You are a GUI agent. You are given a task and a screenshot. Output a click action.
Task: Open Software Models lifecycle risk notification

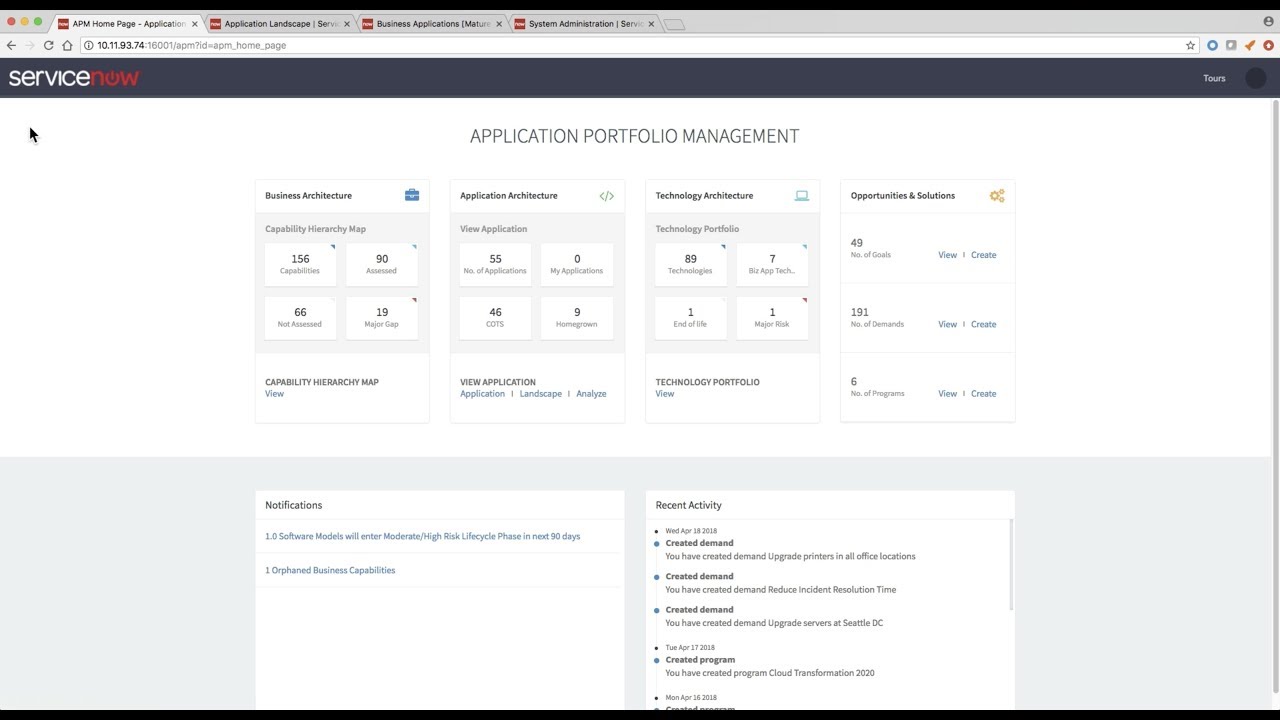(422, 536)
